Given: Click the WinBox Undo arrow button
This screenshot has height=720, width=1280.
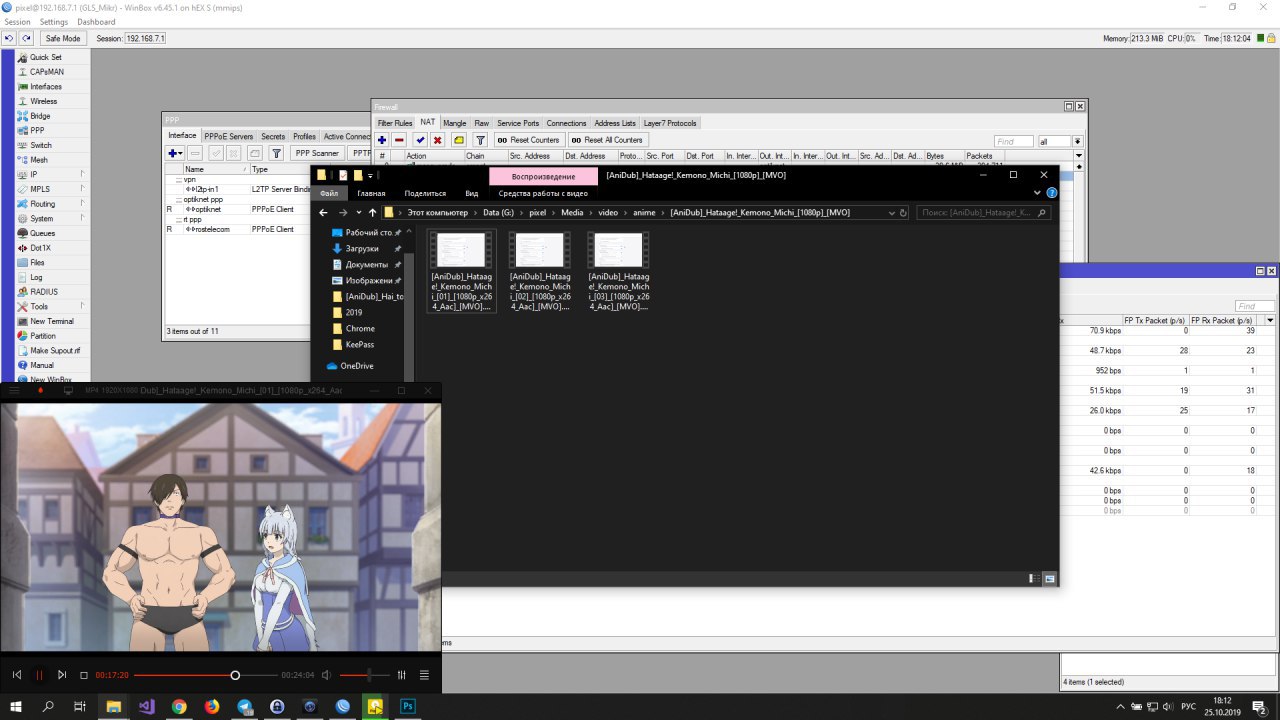Looking at the screenshot, I should point(9,38).
